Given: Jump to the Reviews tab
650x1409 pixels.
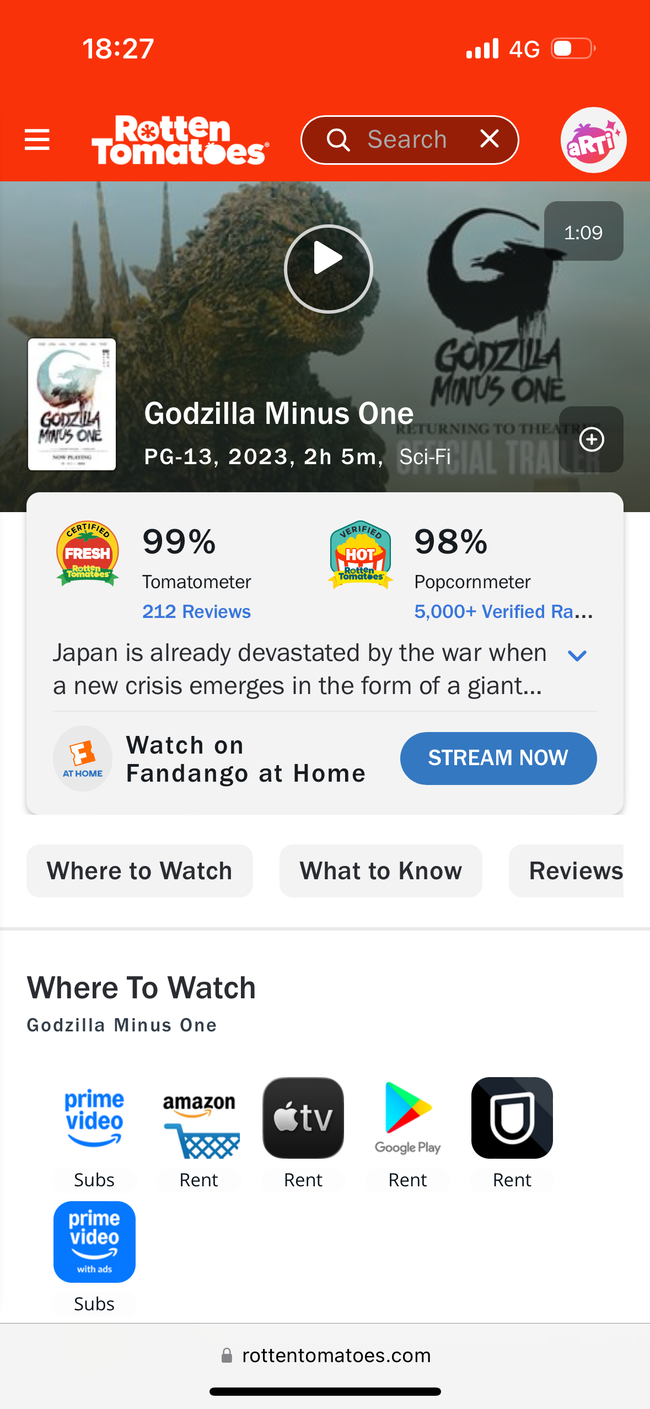Looking at the screenshot, I should [574, 871].
